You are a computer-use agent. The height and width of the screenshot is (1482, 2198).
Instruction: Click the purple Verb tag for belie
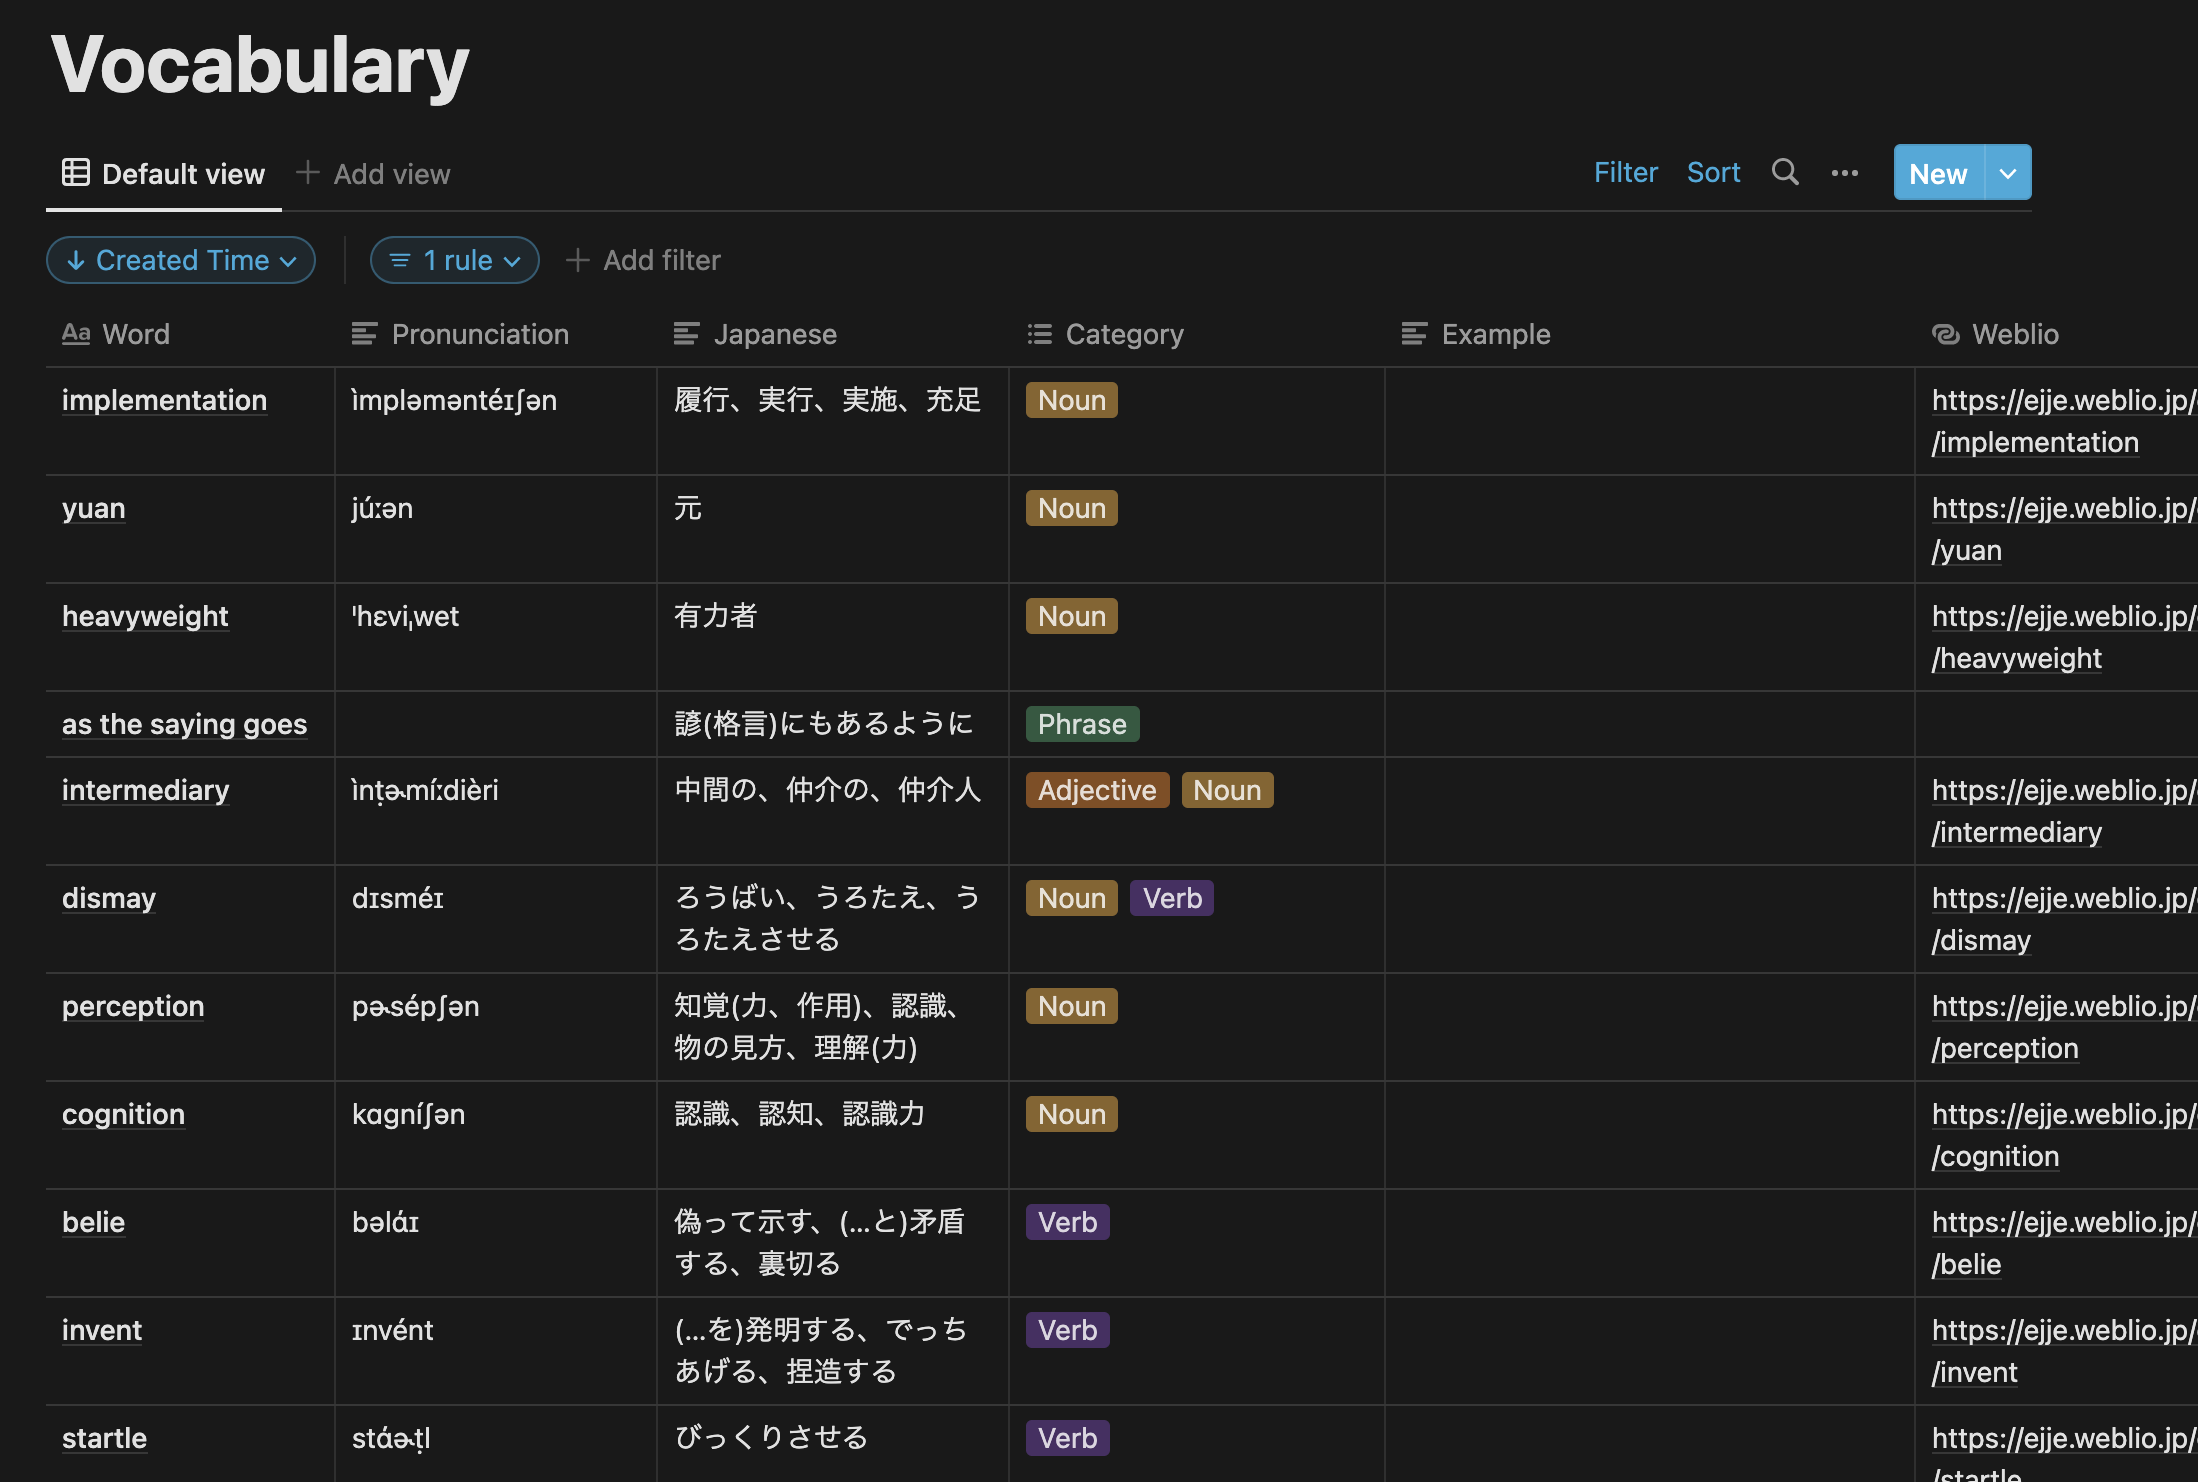pos(1067,1222)
